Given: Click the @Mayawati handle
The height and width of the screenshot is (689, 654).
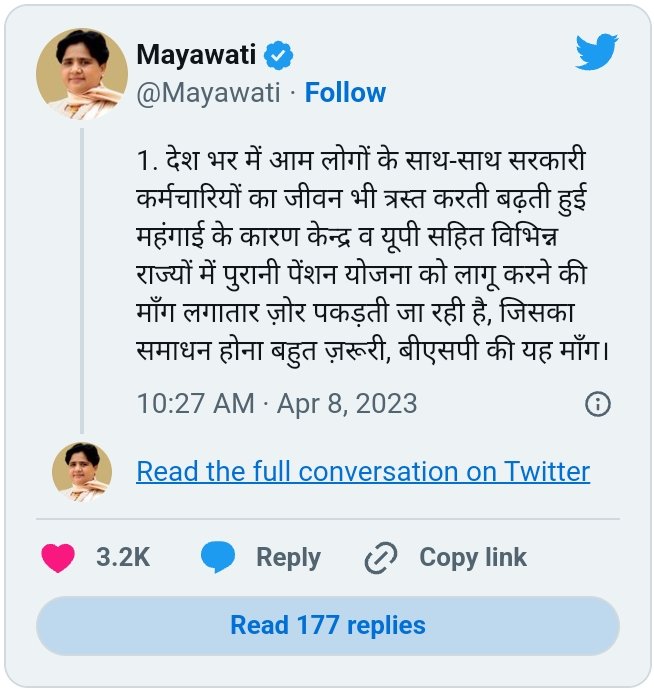Looking at the screenshot, I should click(207, 93).
